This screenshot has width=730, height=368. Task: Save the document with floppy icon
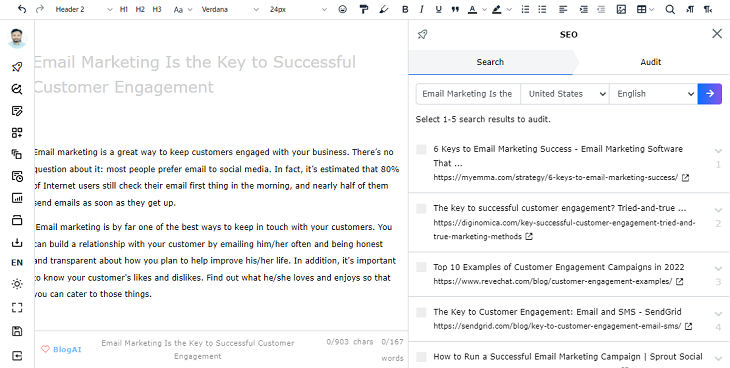(x=17, y=331)
